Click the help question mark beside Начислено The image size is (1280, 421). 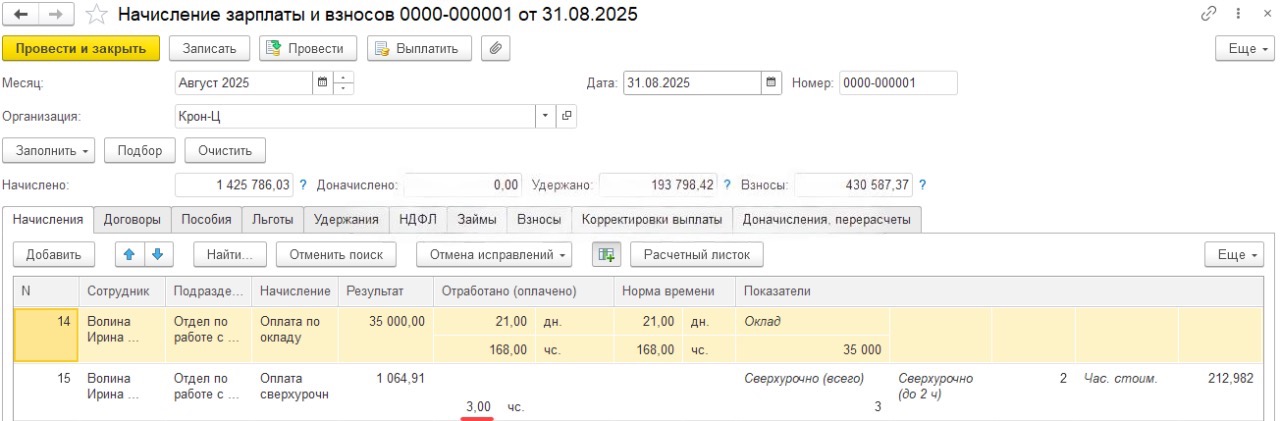tap(303, 185)
